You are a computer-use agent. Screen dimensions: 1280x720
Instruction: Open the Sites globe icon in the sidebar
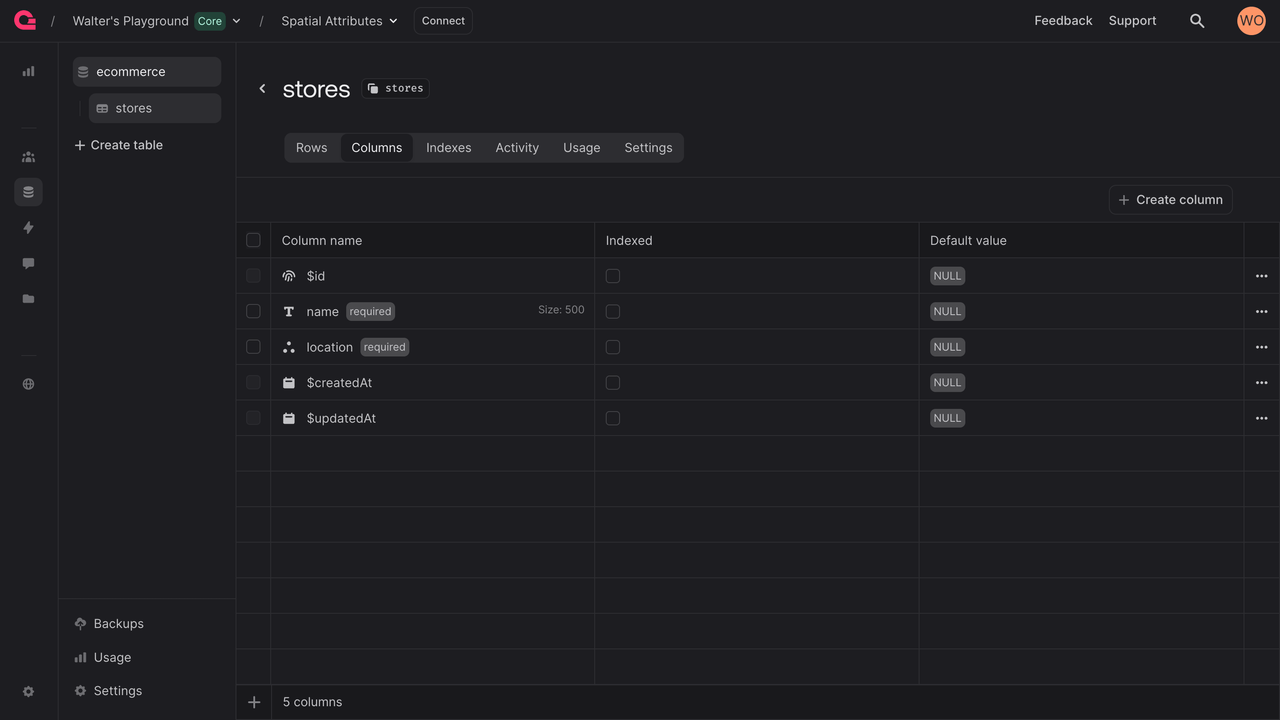pyautogui.click(x=28, y=383)
